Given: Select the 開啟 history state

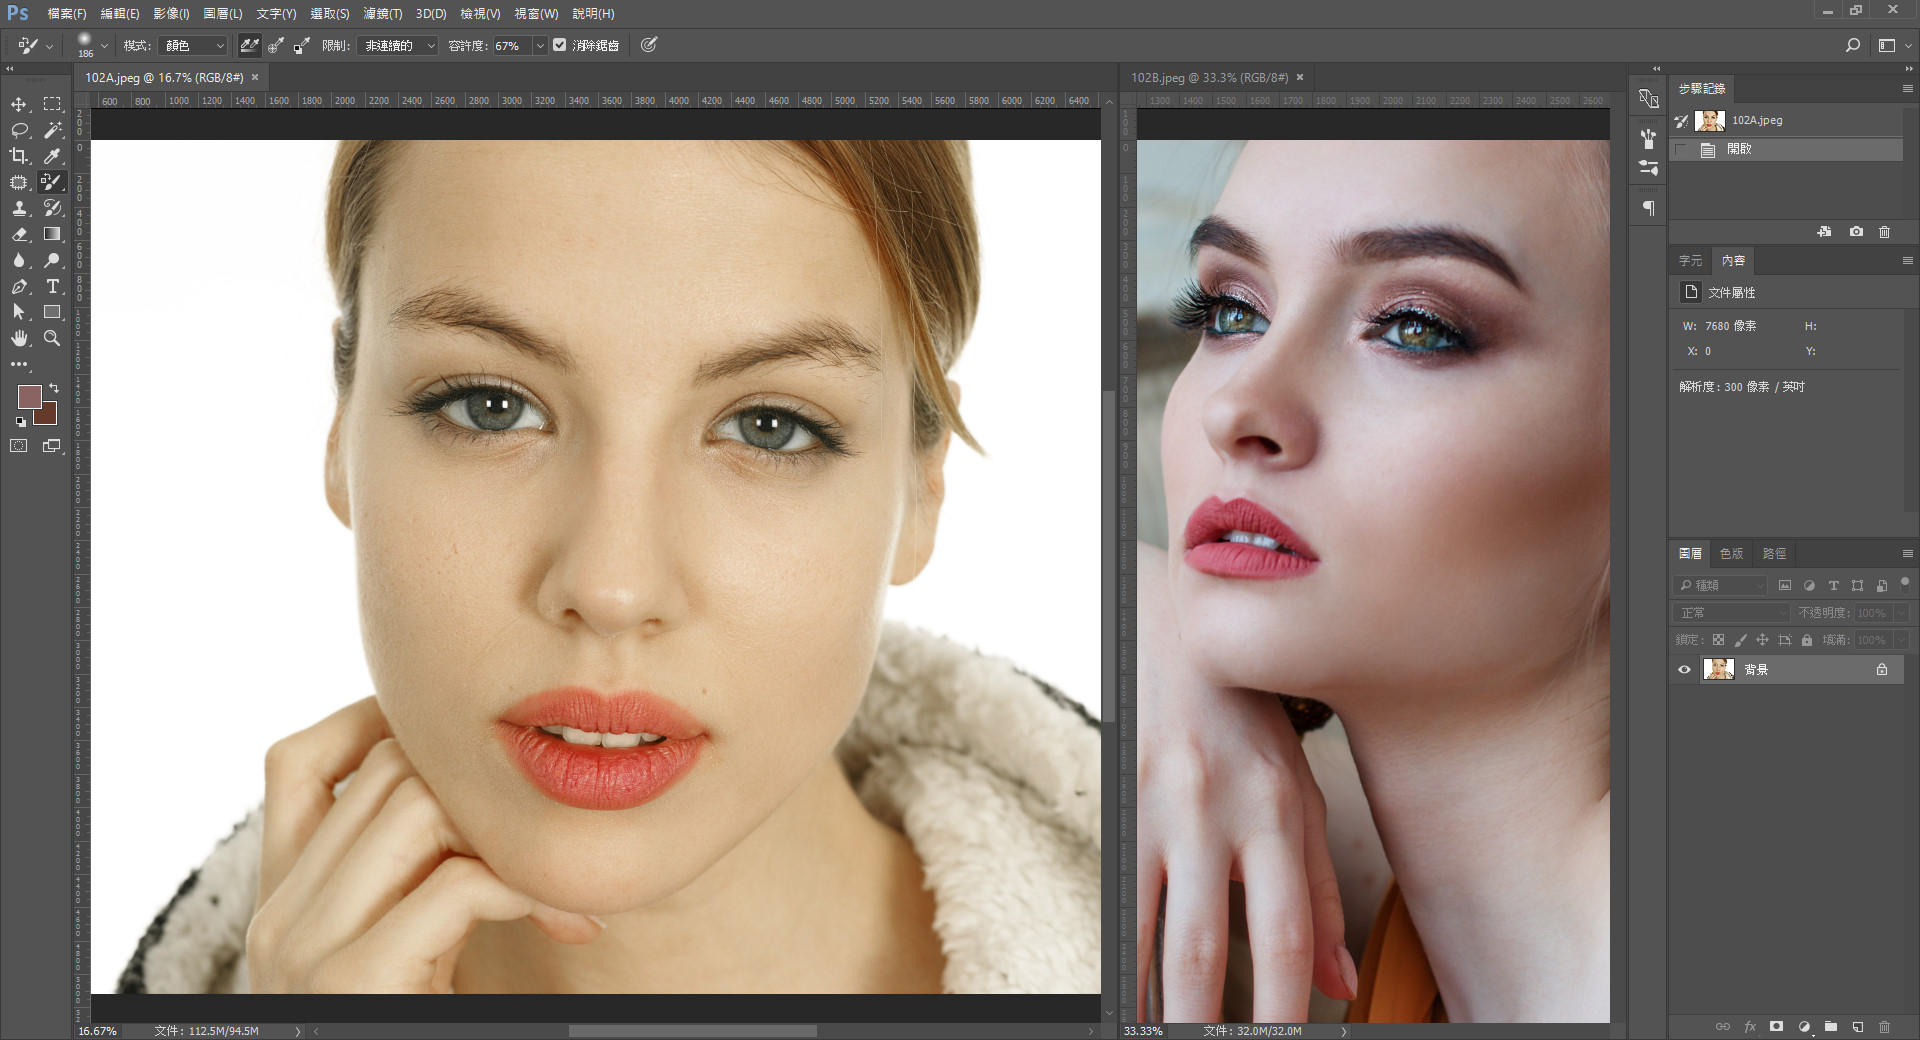Looking at the screenshot, I should pos(1787,149).
